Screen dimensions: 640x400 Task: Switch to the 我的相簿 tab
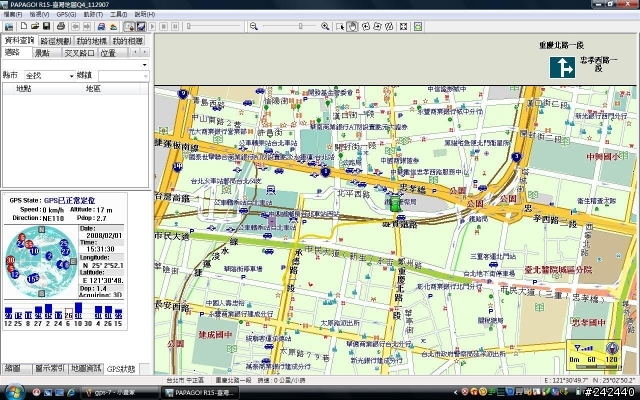coord(128,41)
